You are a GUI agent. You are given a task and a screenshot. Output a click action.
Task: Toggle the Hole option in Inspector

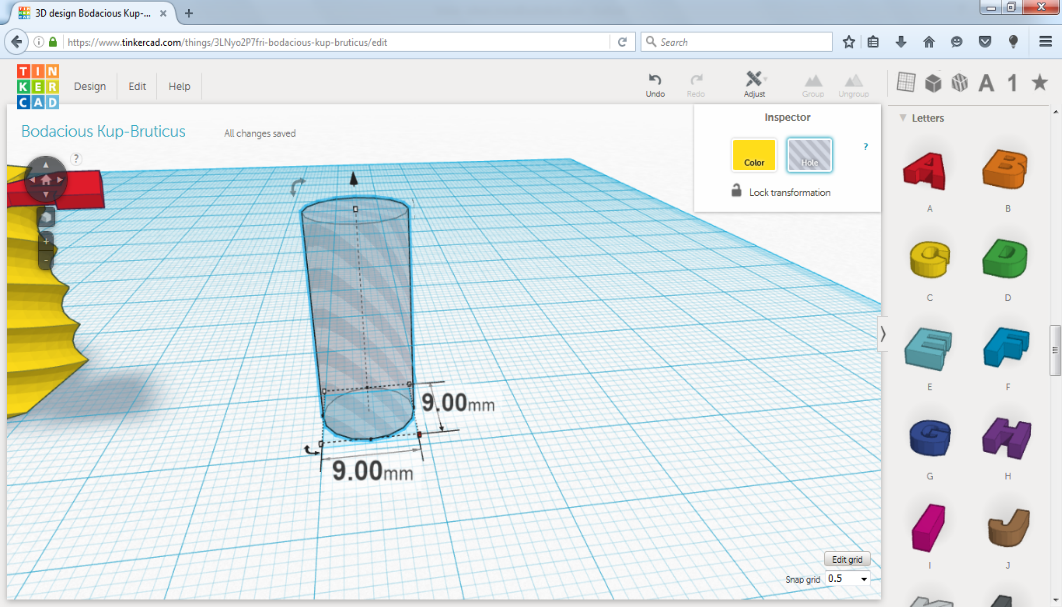click(x=809, y=154)
